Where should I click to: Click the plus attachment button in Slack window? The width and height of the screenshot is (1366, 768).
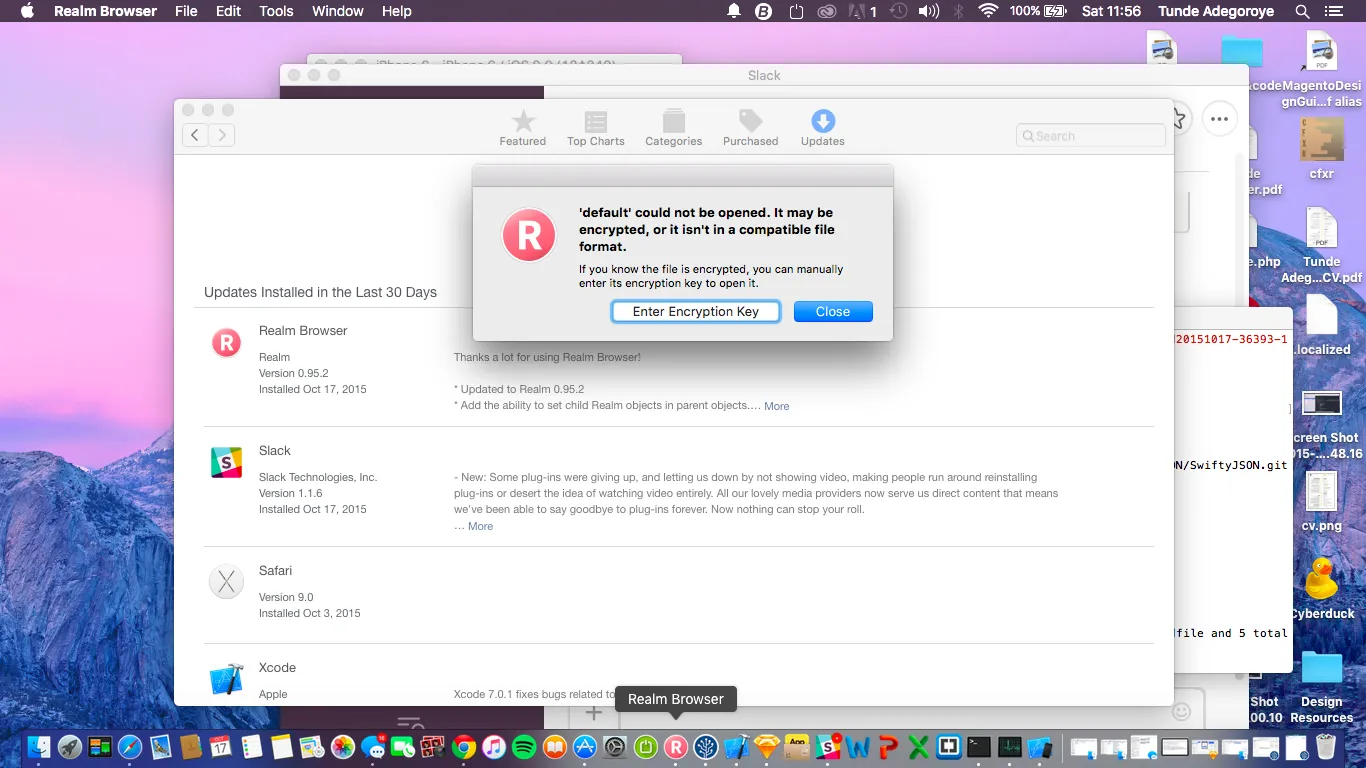593,713
